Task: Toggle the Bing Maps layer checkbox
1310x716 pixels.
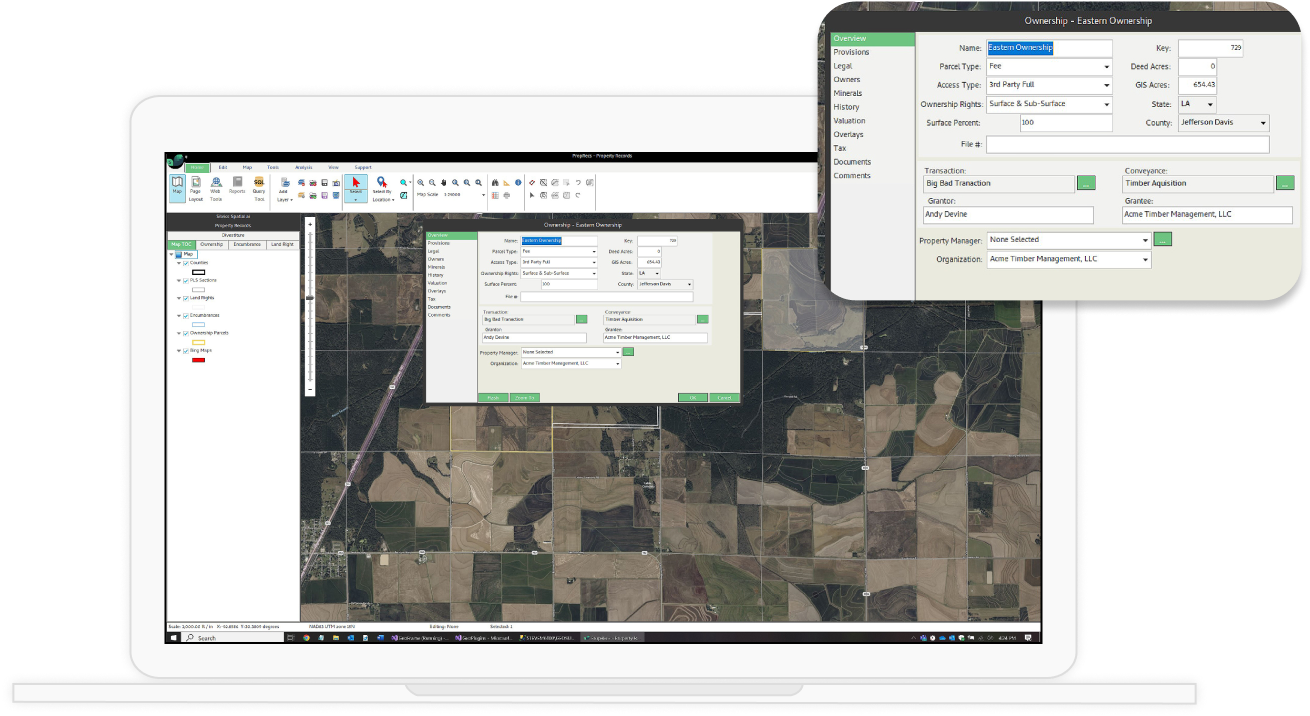Action: click(186, 351)
